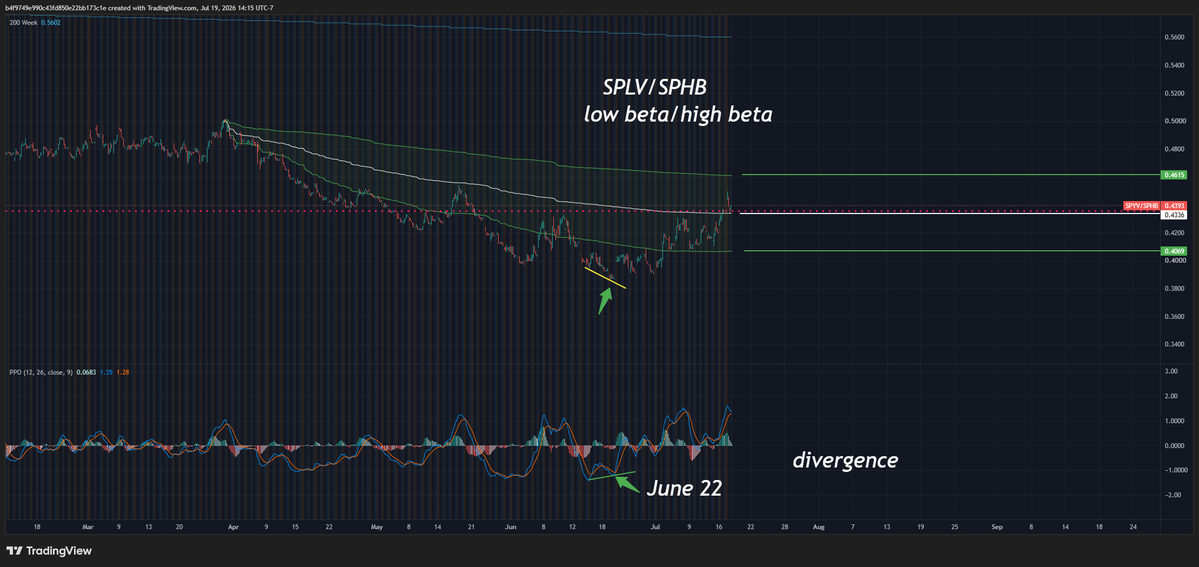Select the white horizontal line at 0.4336
1199x567 pixels.
pos(950,214)
